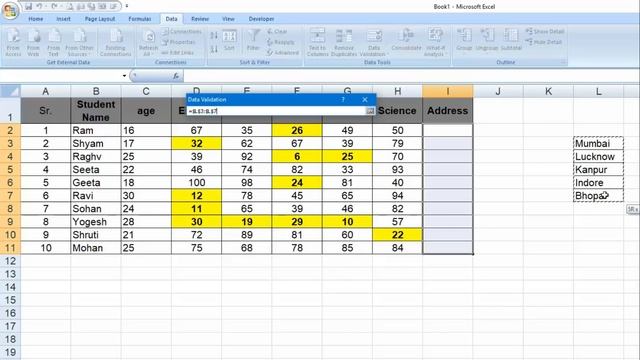Click Edit Links in Connections group
The image size is (640, 360).
tap(178, 53)
